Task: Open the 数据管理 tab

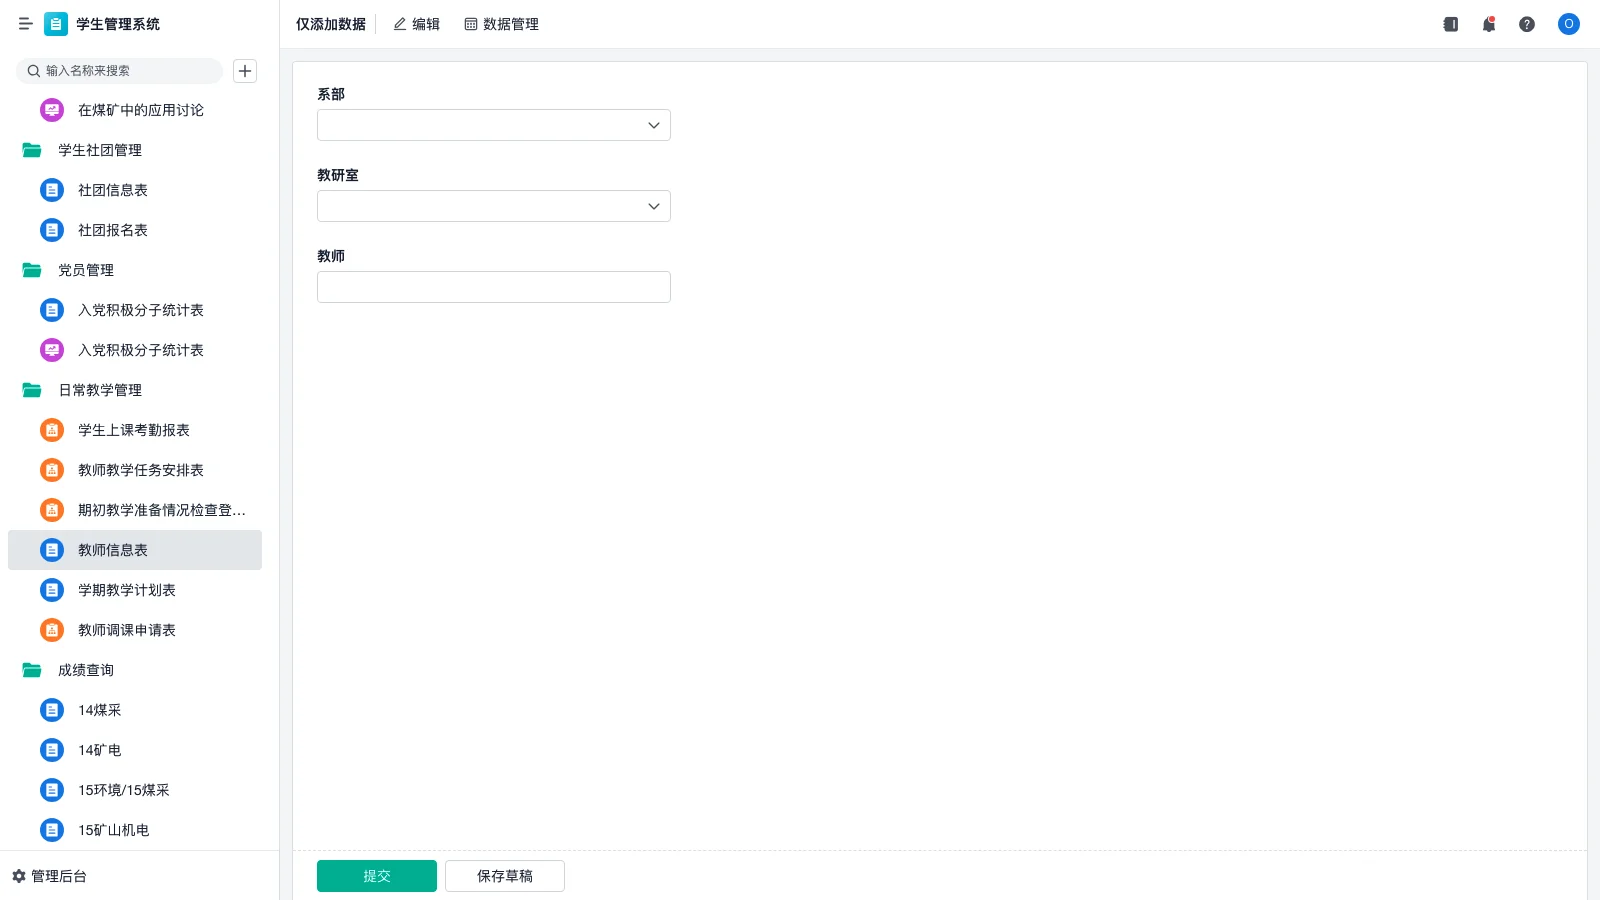Action: (501, 24)
